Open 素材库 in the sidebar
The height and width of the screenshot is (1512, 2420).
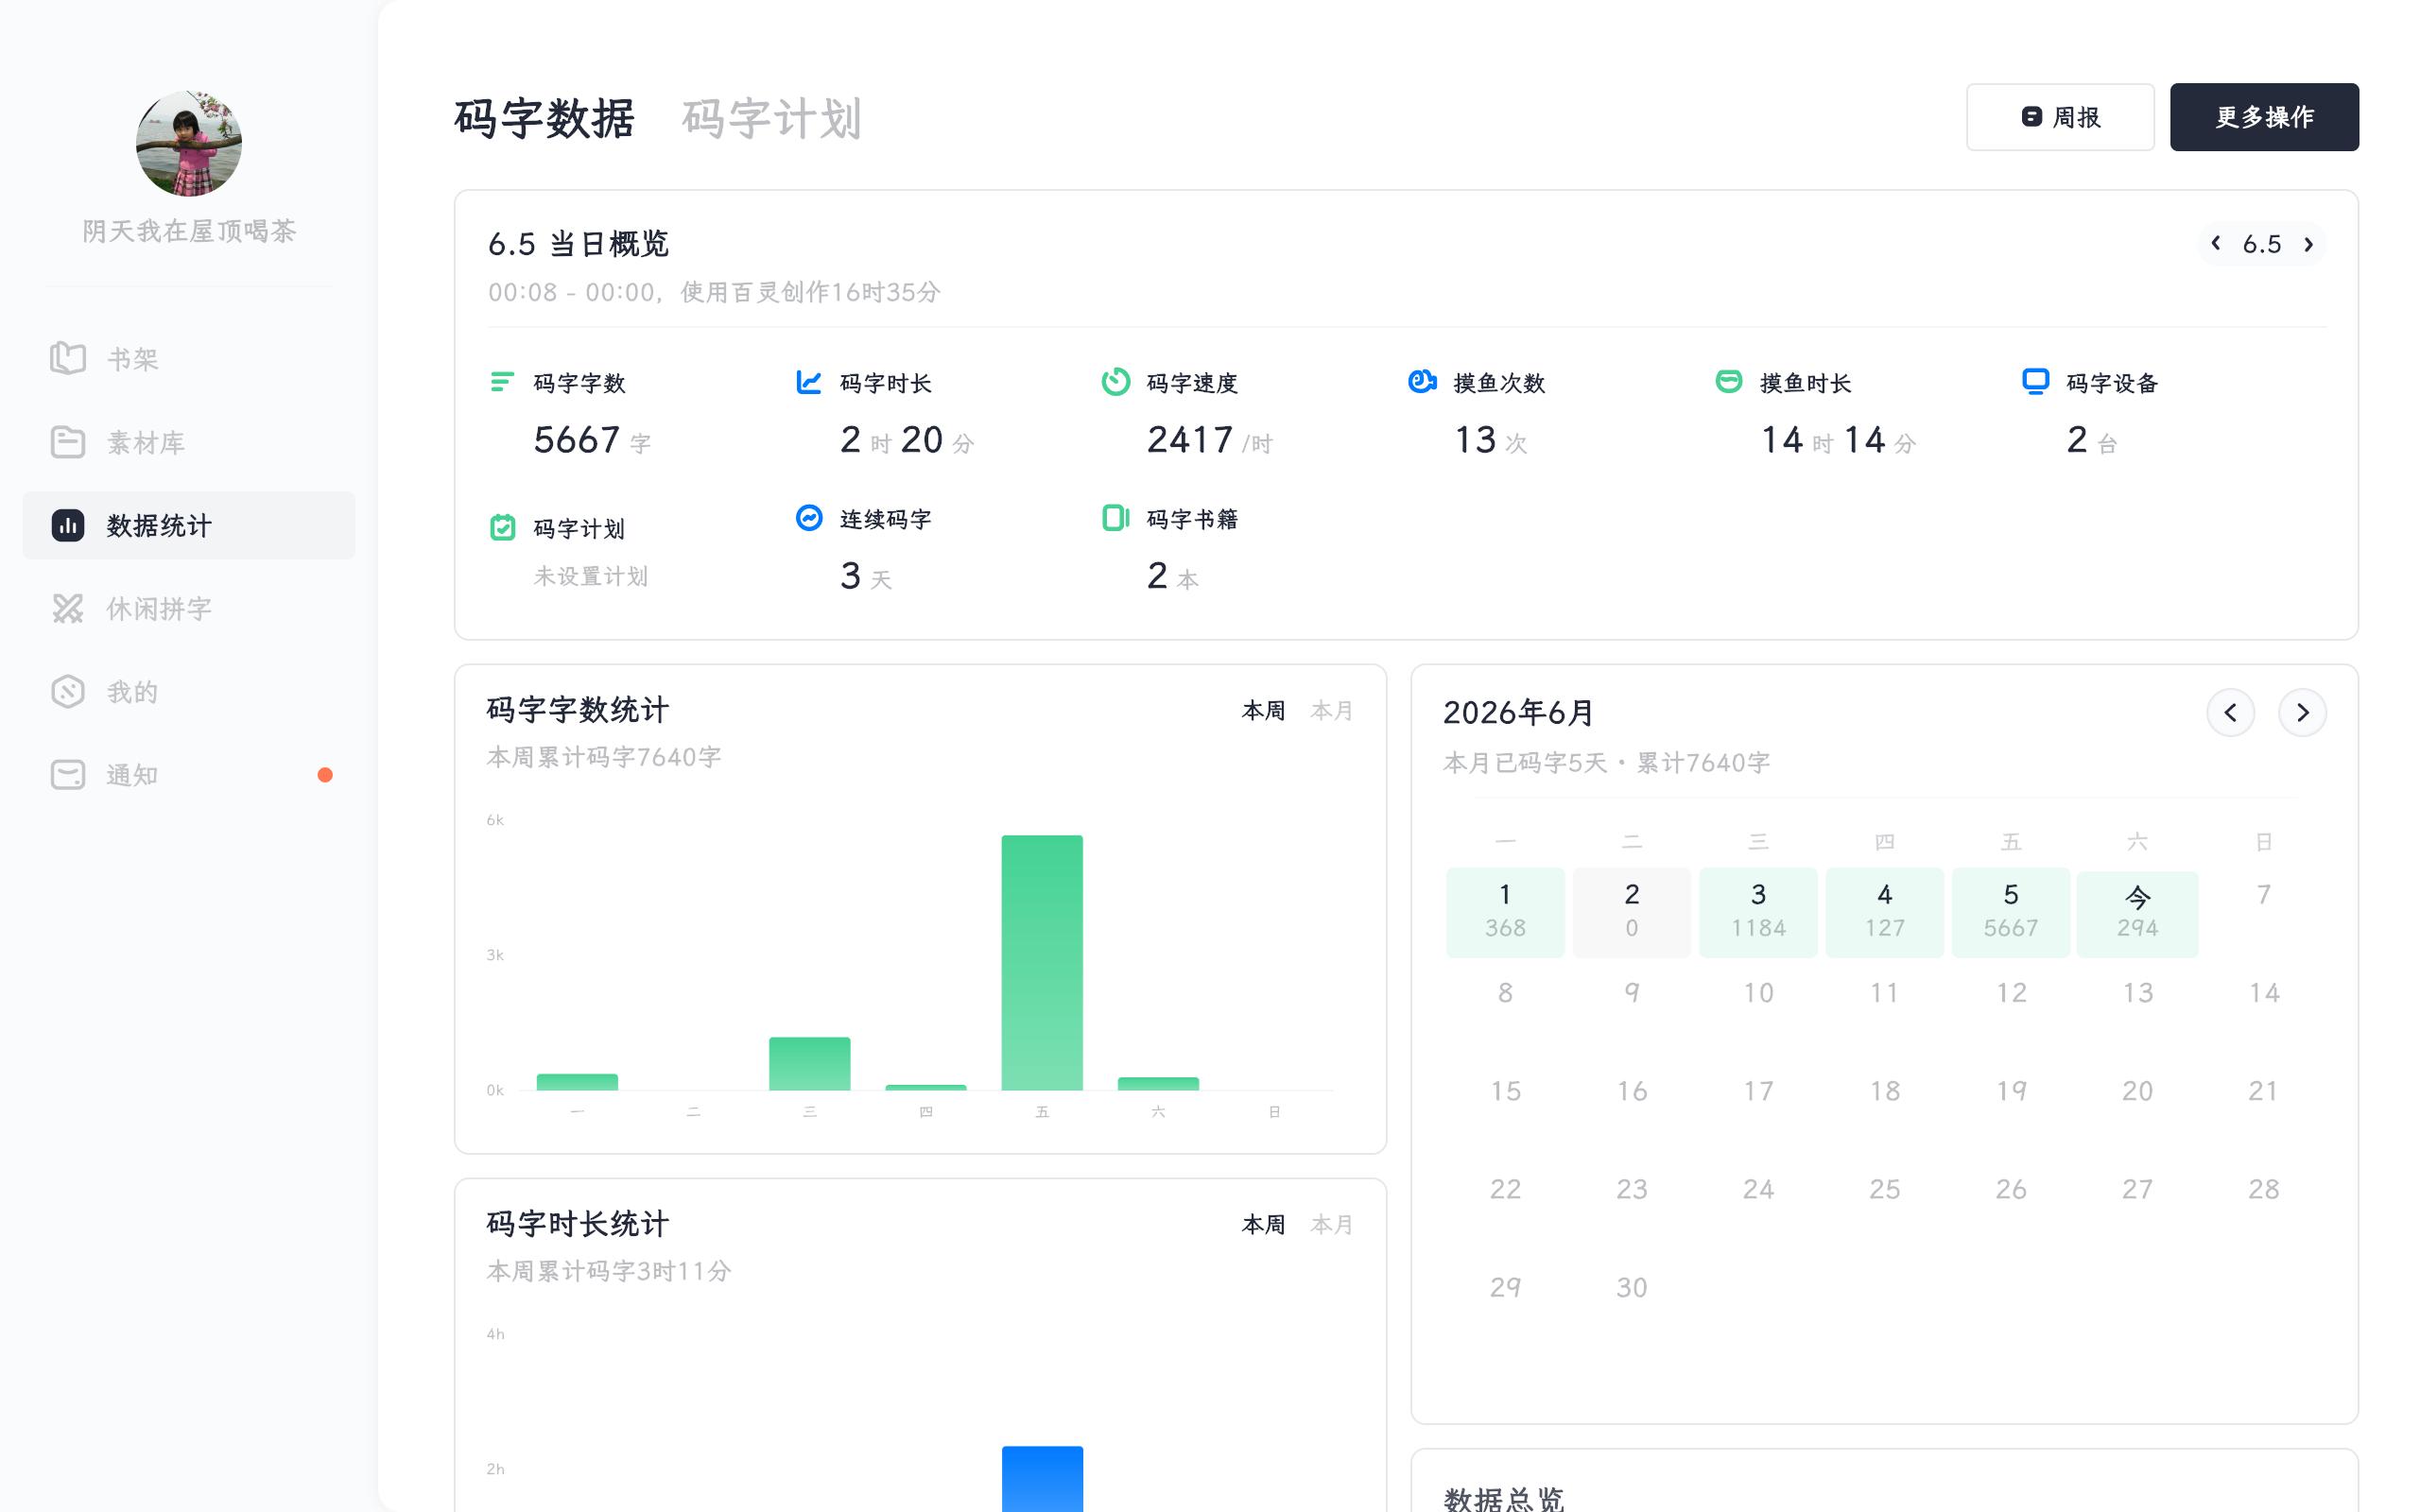click(x=189, y=442)
